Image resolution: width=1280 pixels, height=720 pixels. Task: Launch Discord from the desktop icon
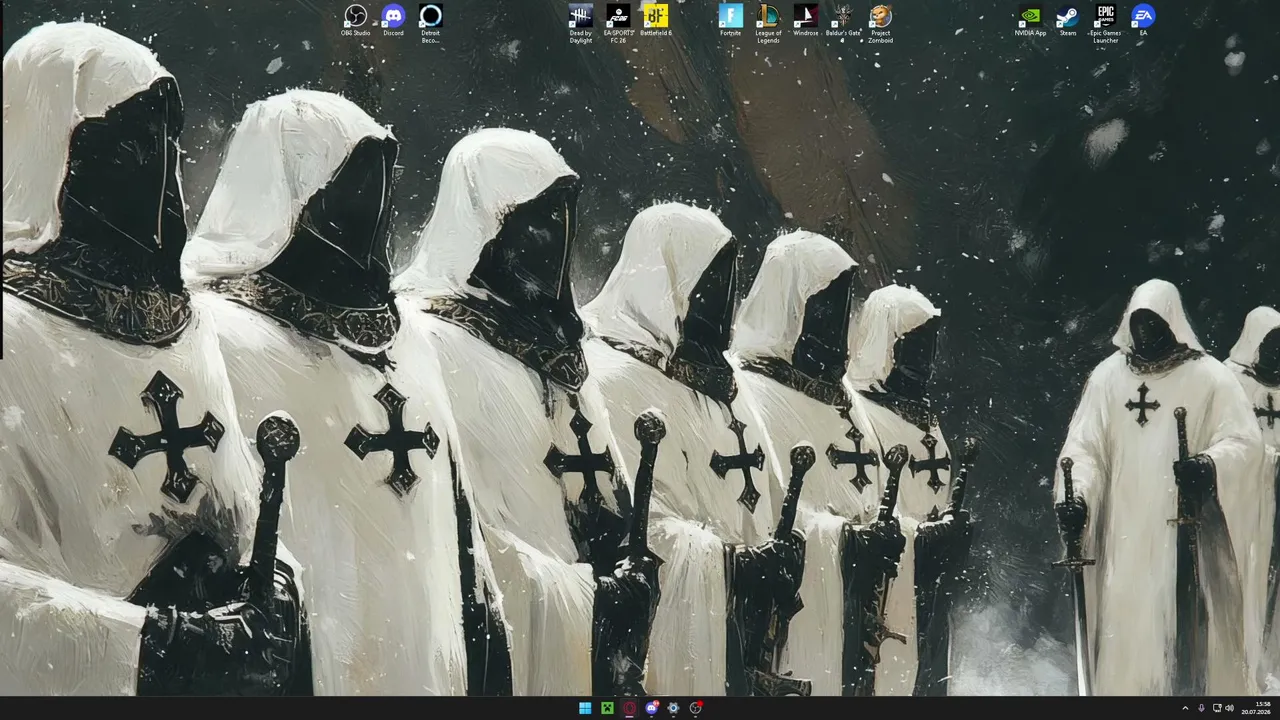click(x=393, y=21)
